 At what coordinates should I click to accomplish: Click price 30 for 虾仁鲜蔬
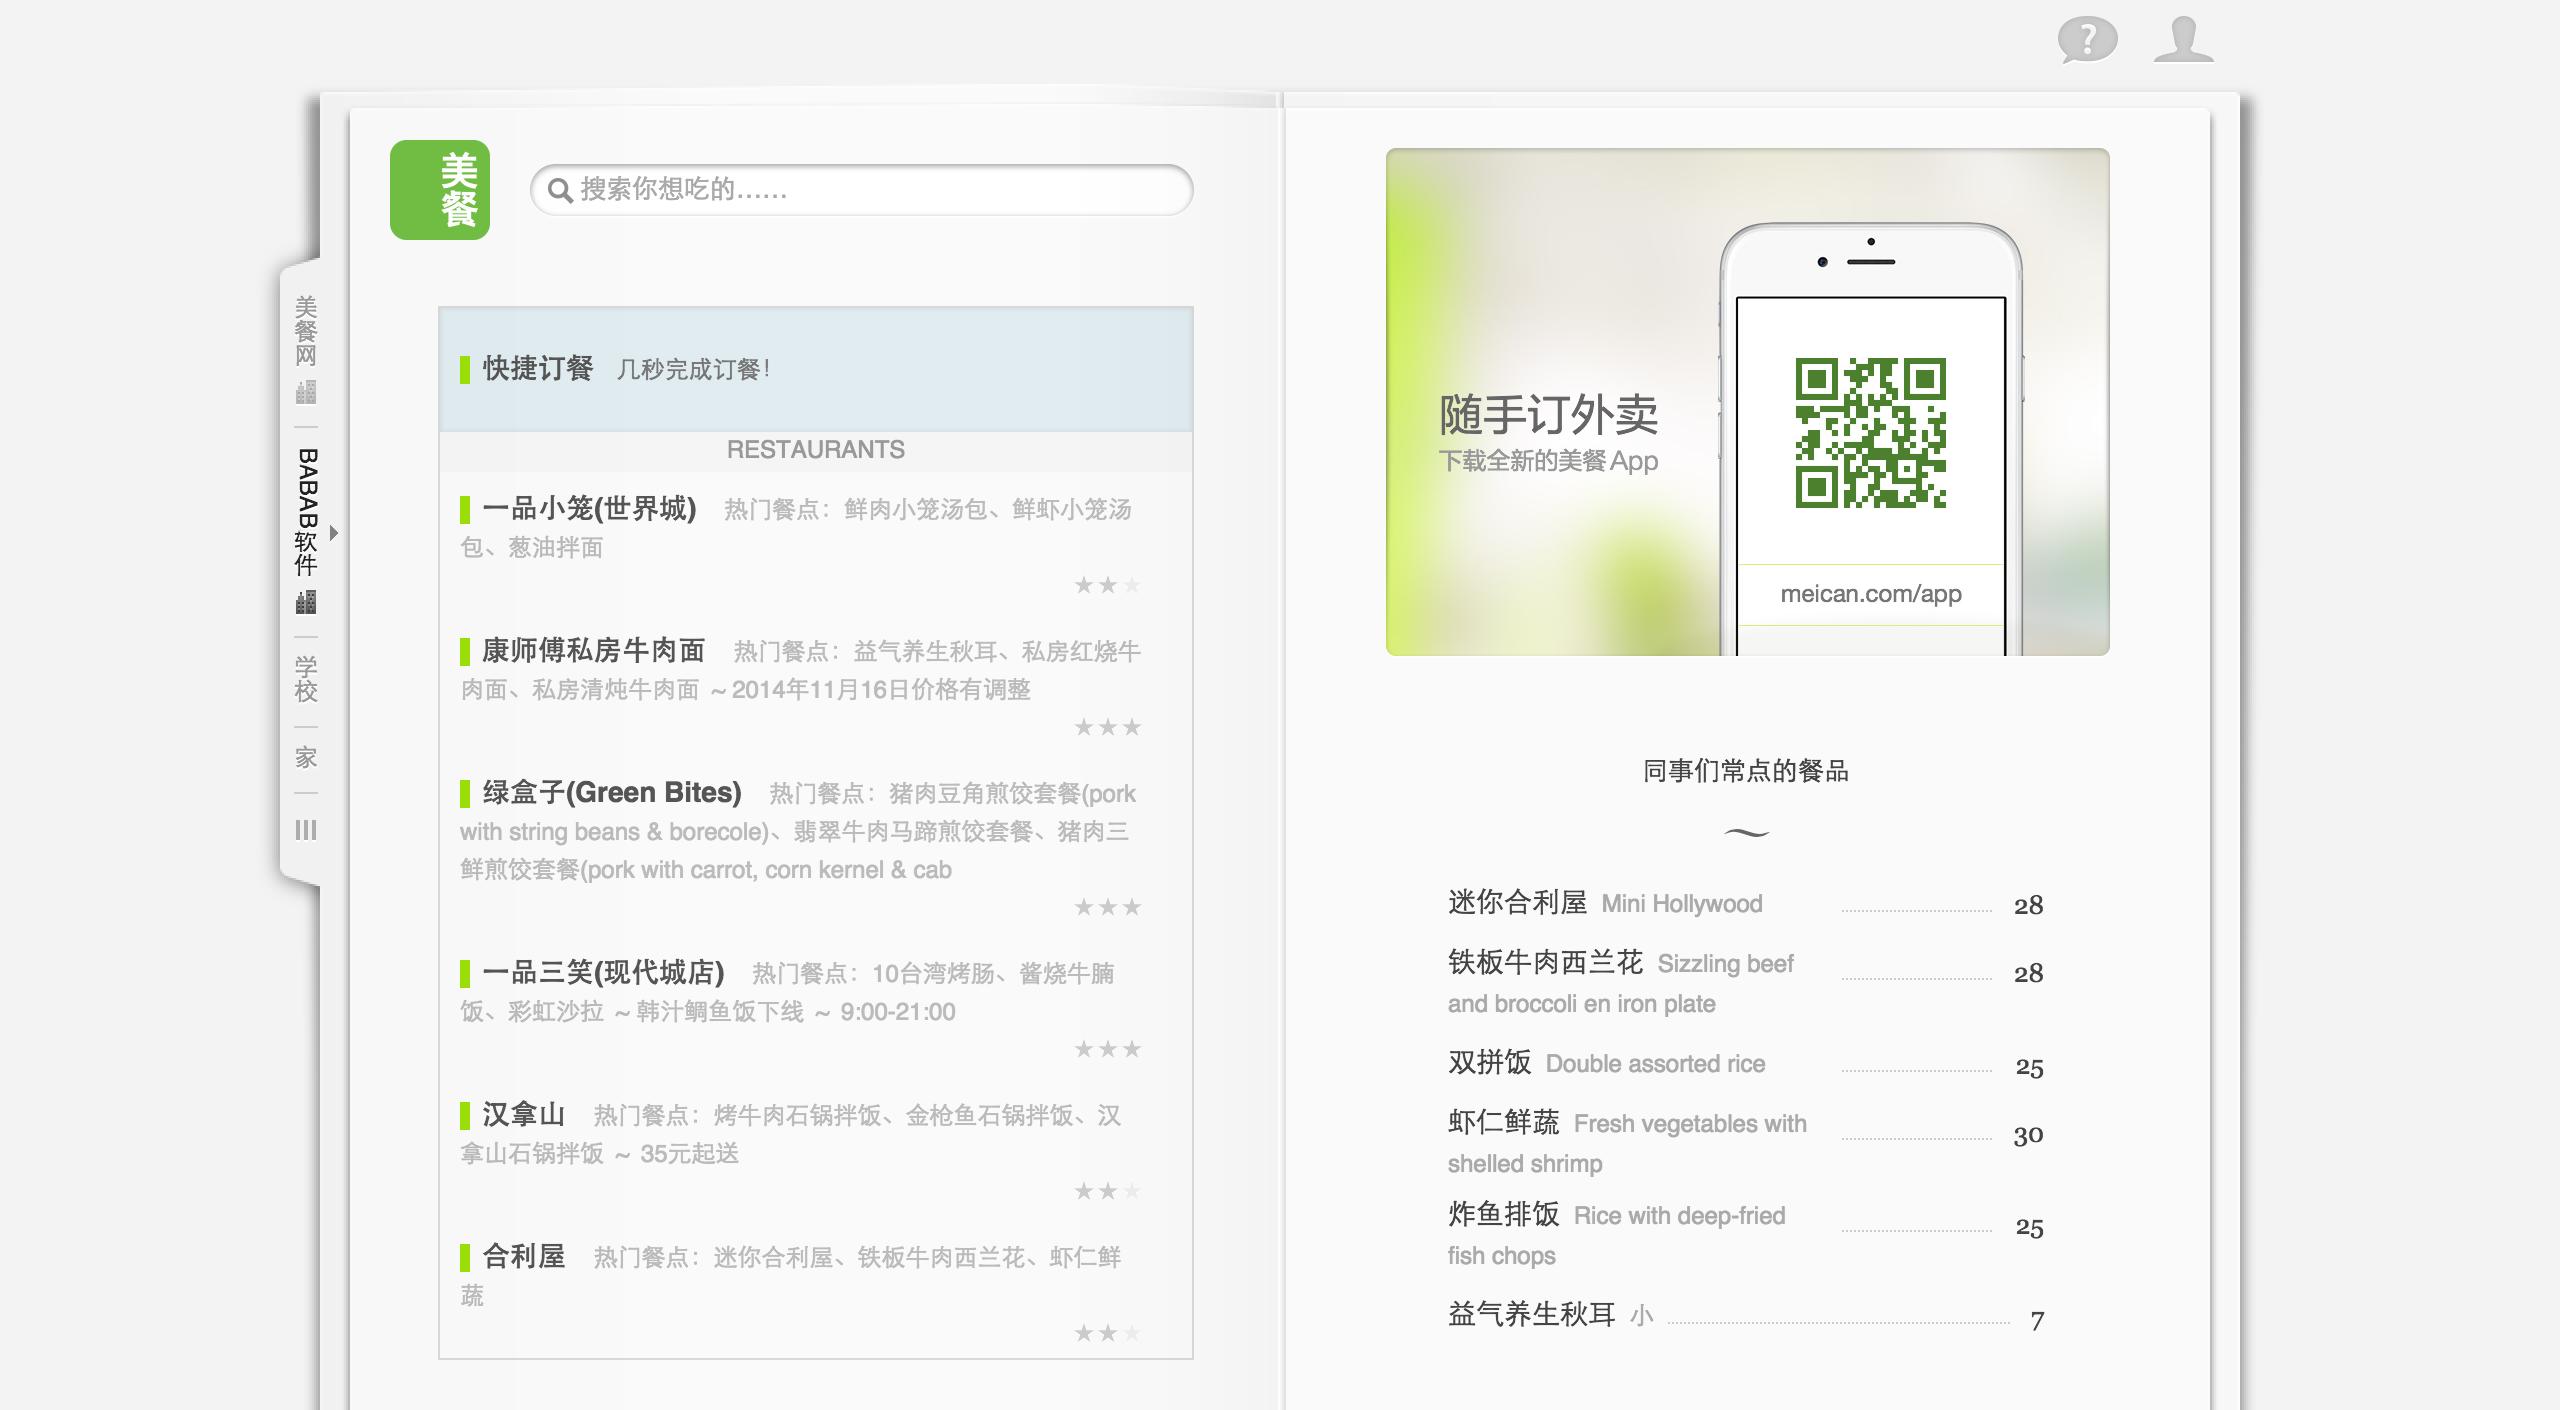point(2028,1135)
